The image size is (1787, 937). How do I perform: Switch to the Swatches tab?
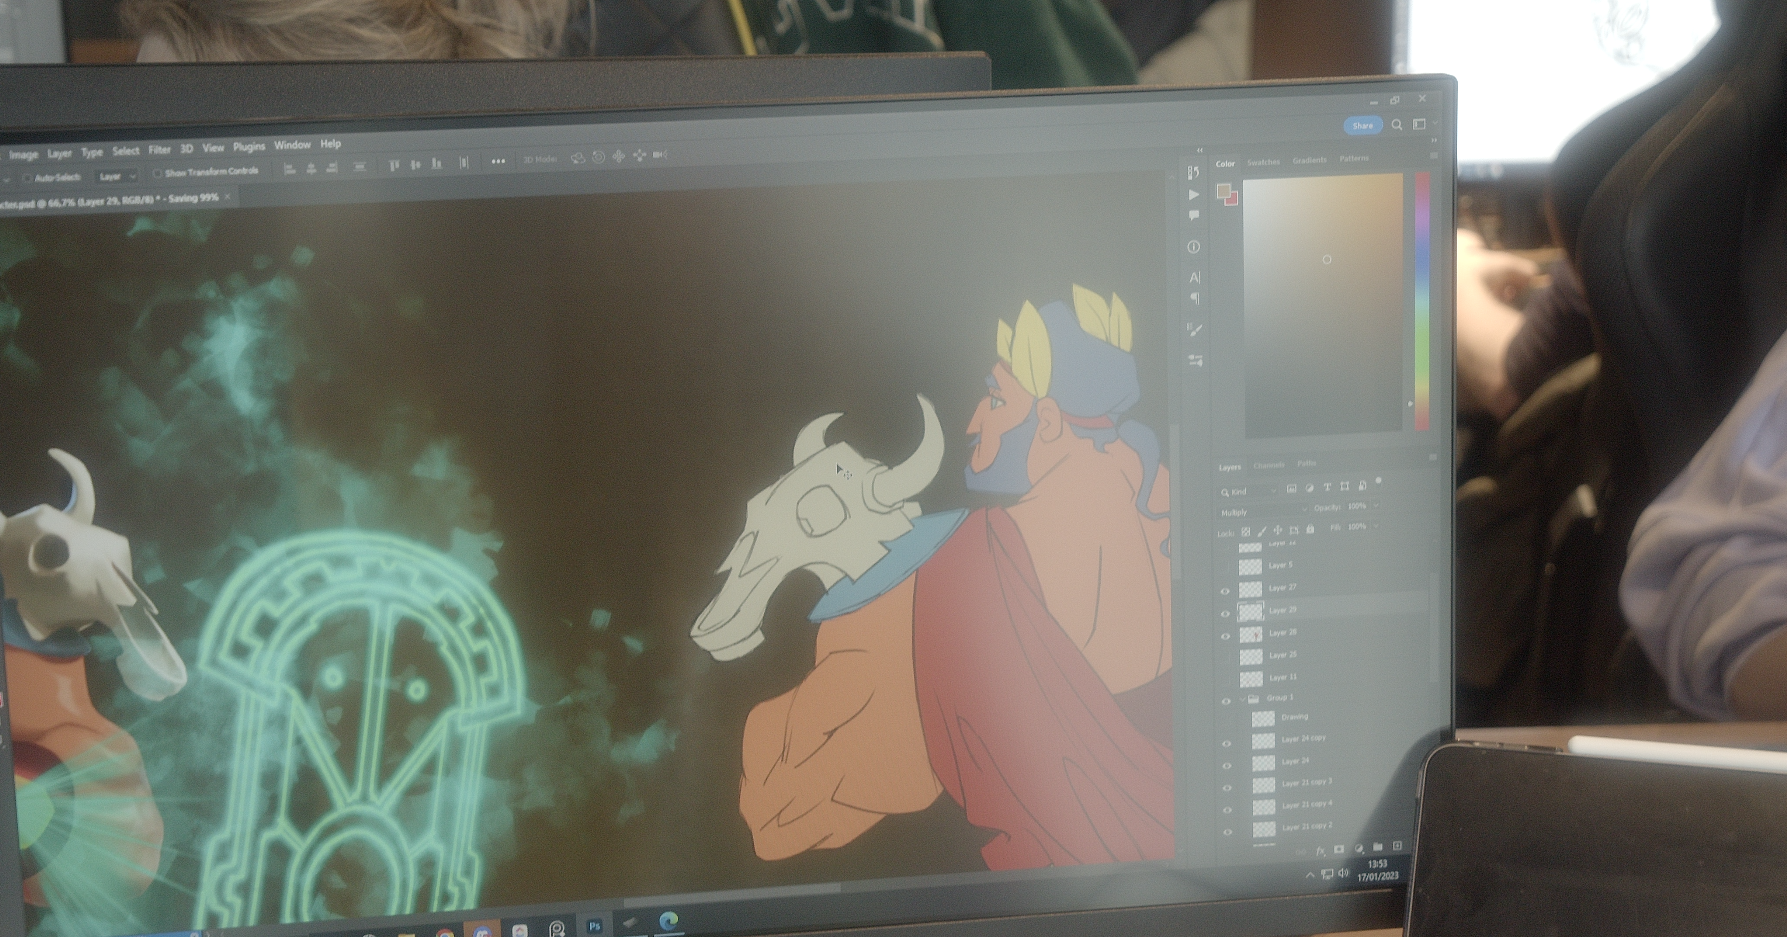[1263, 162]
